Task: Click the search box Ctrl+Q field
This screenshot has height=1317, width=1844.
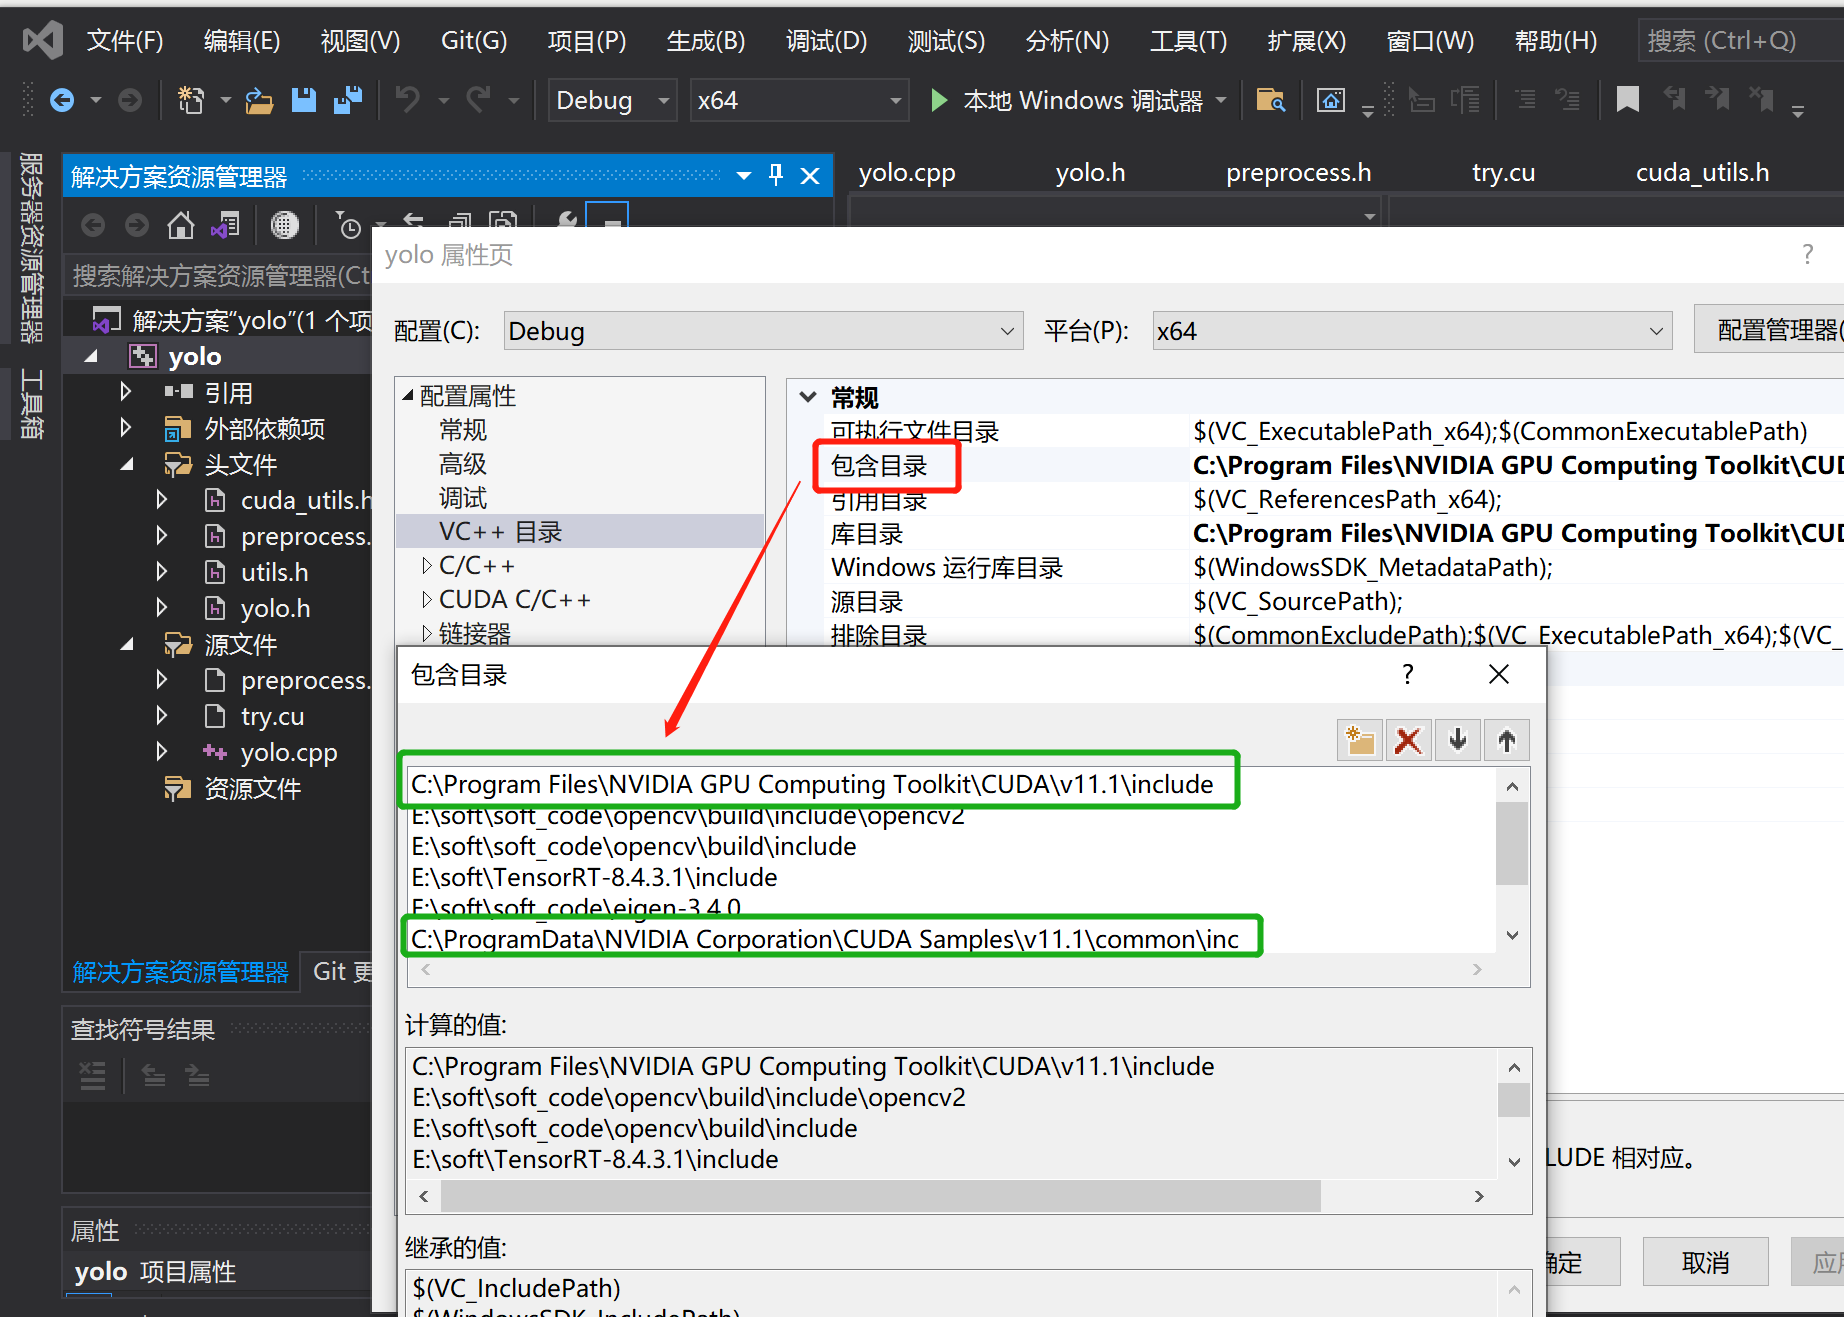Action: [1740, 40]
